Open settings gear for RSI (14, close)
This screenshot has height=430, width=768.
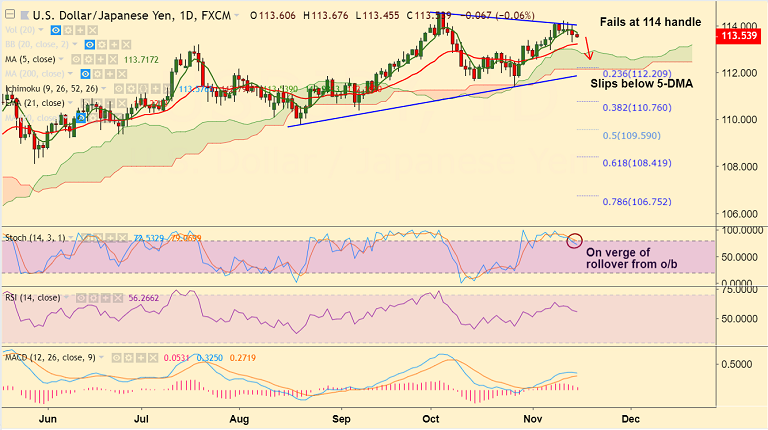tap(94, 298)
